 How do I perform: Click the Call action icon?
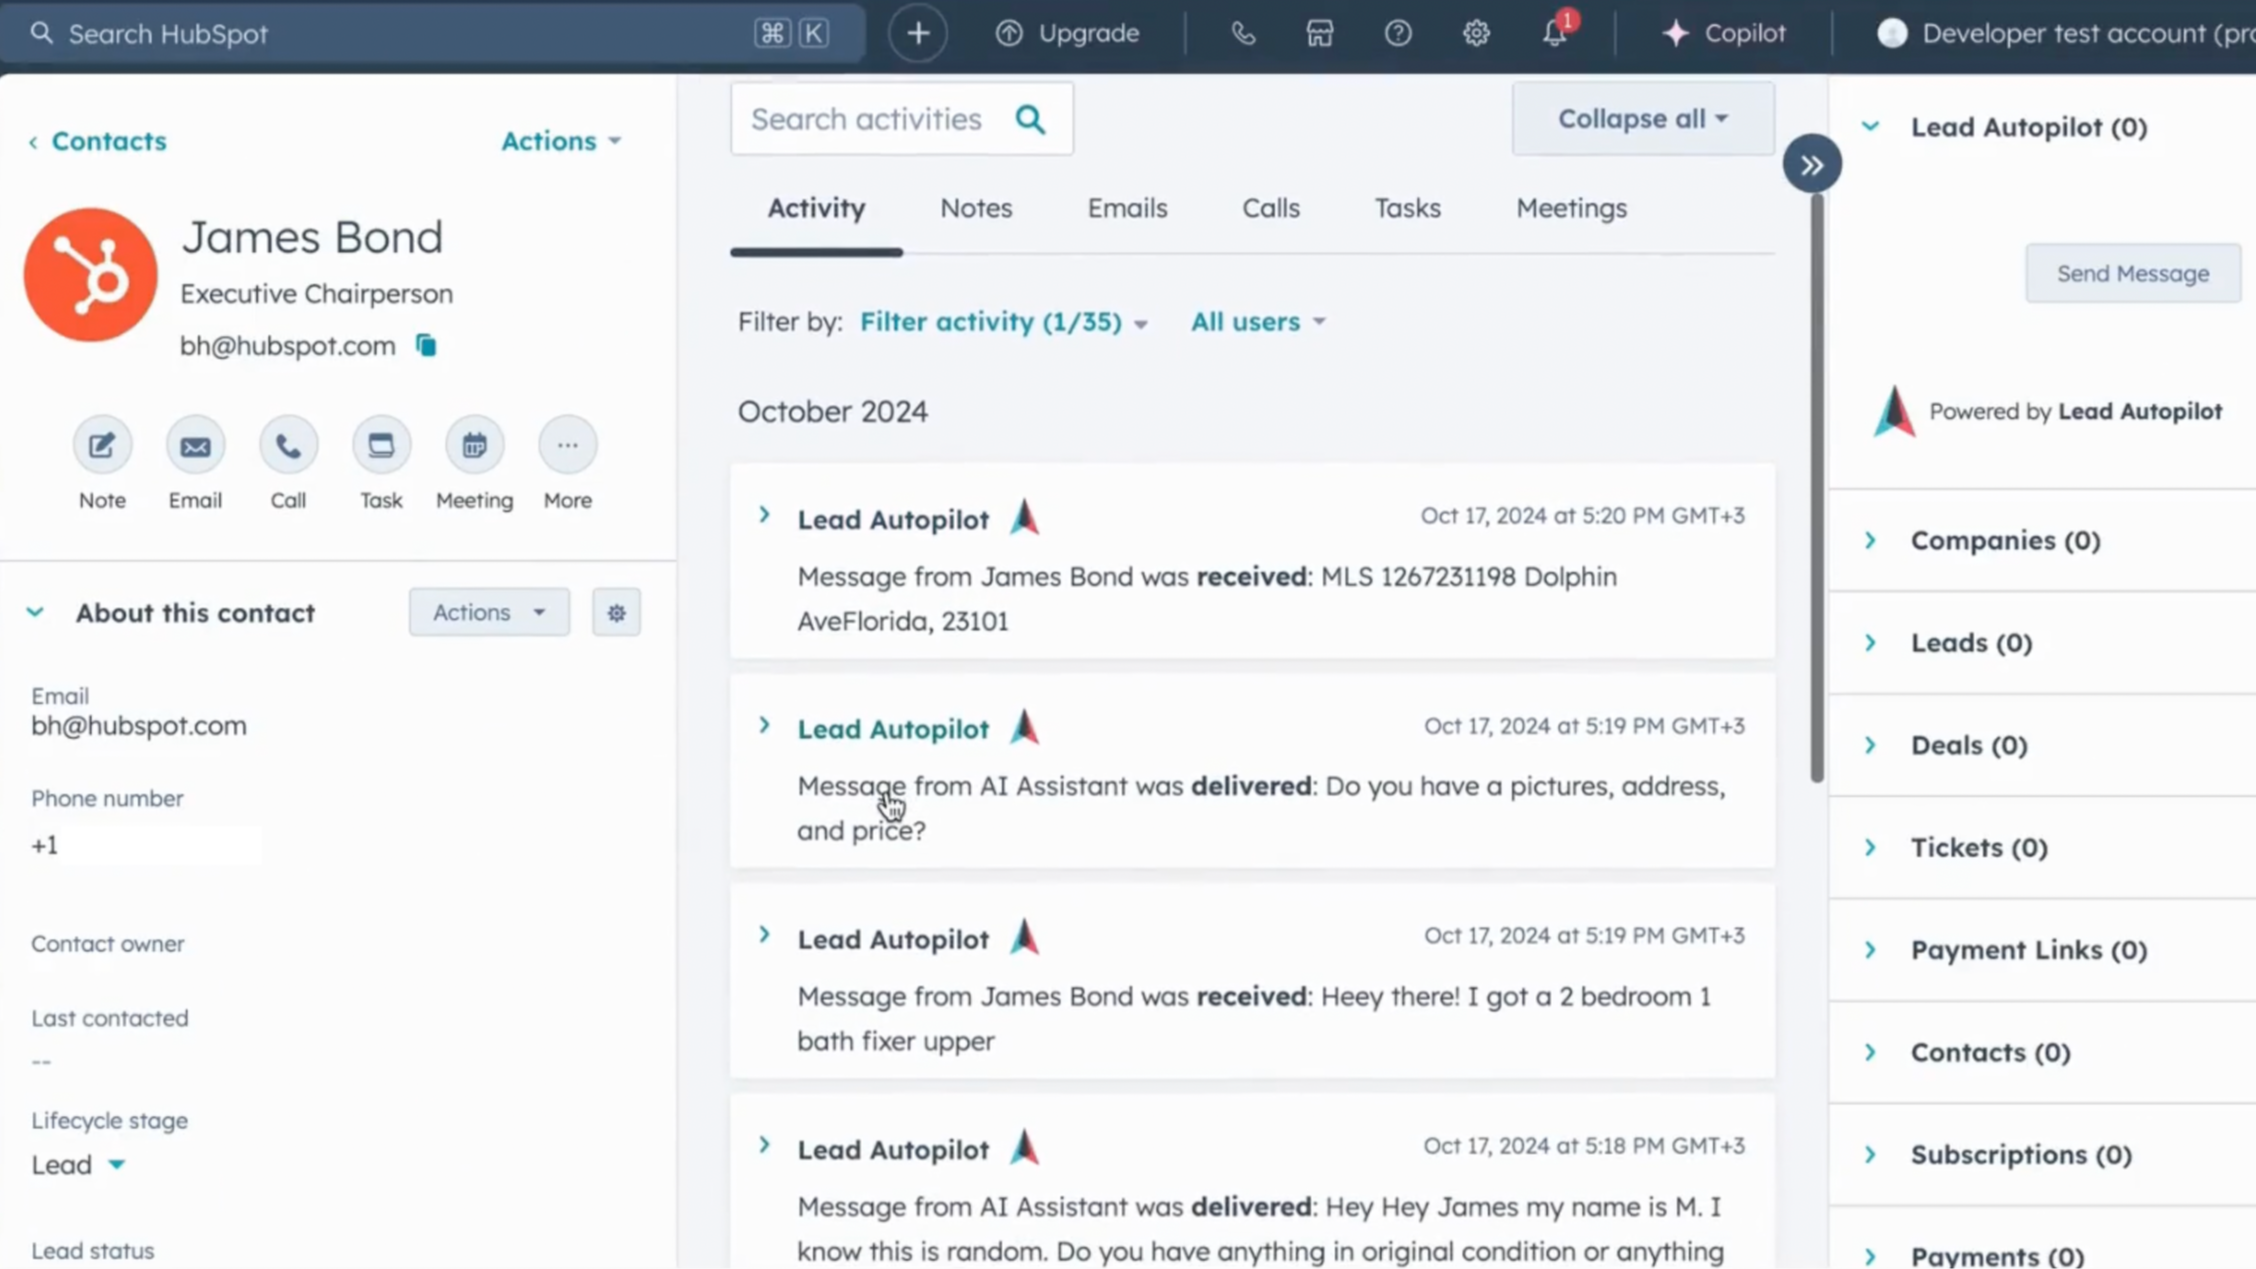tap(288, 446)
